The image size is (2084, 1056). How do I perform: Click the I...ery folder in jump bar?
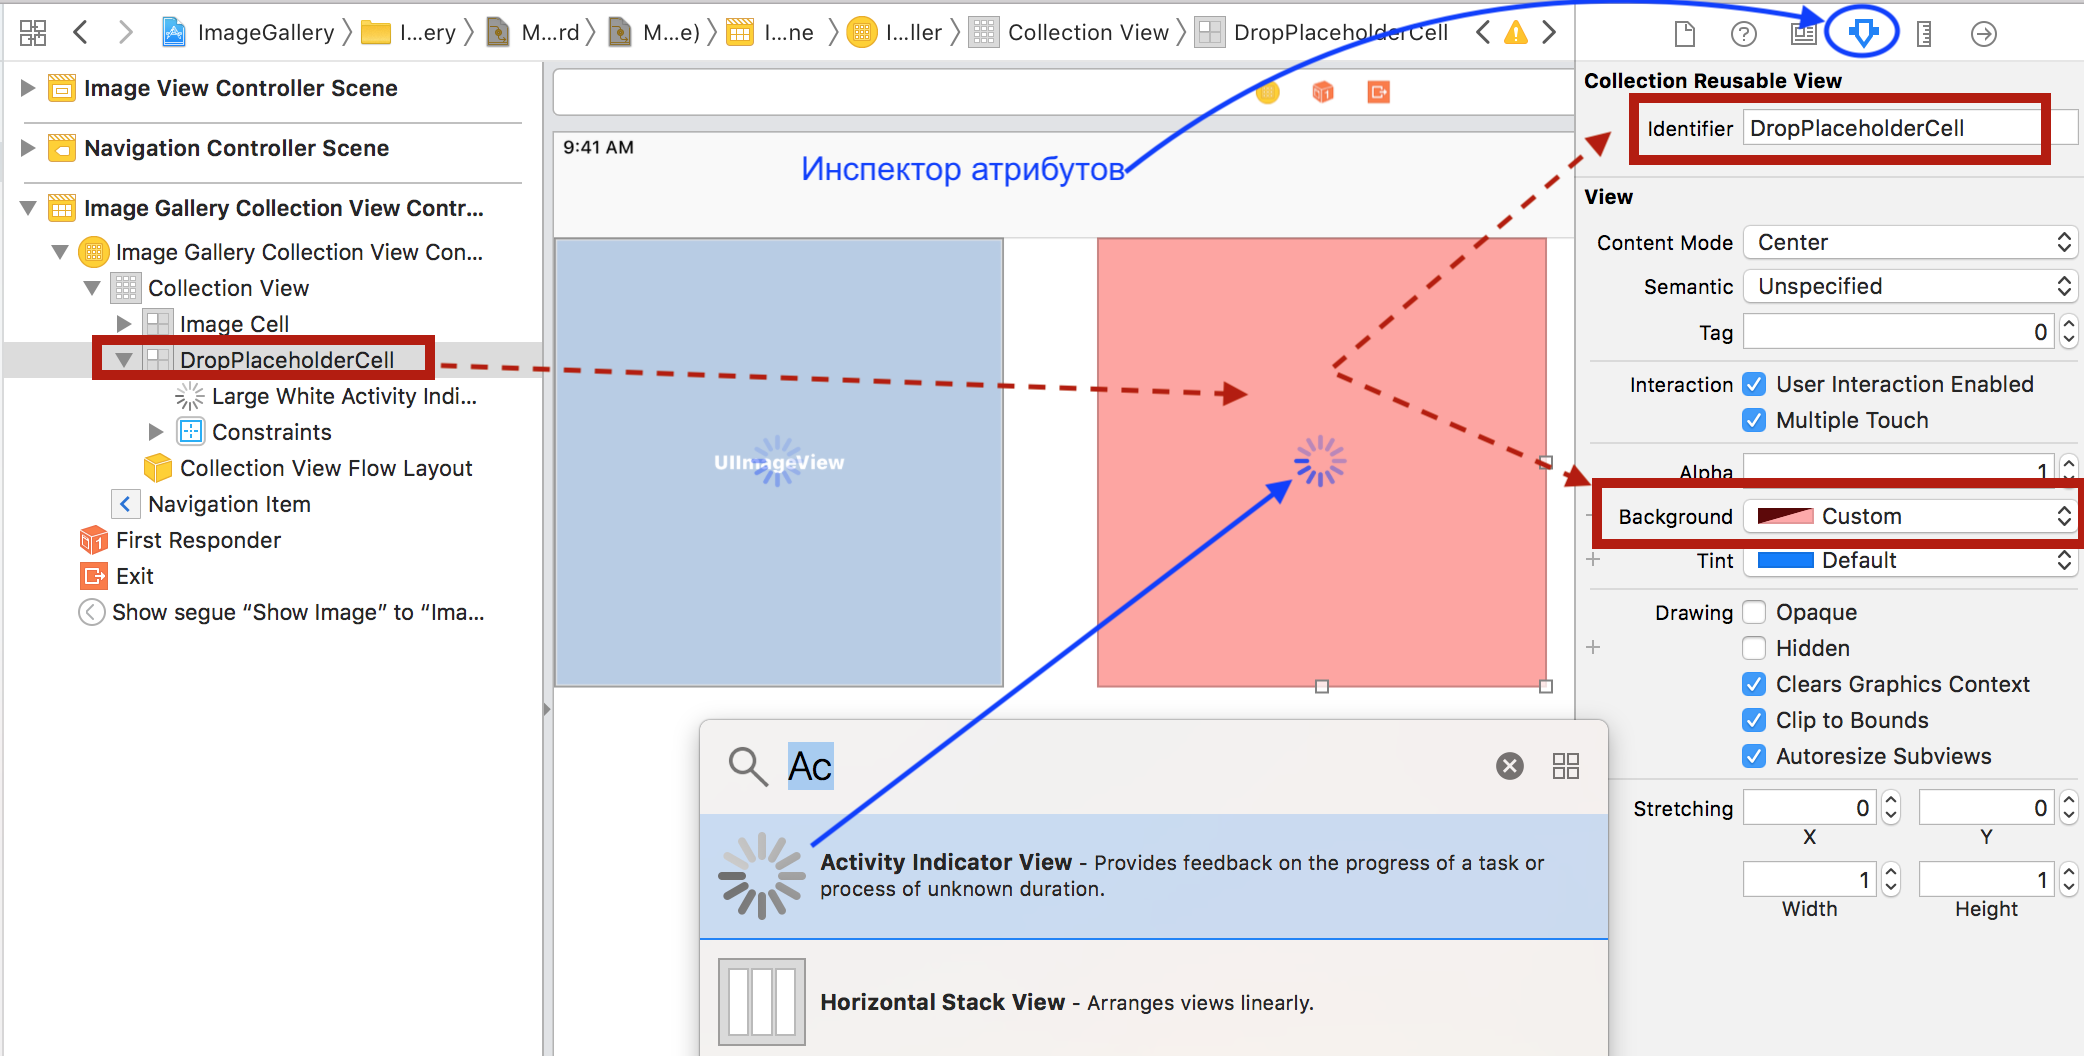coord(409,33)
